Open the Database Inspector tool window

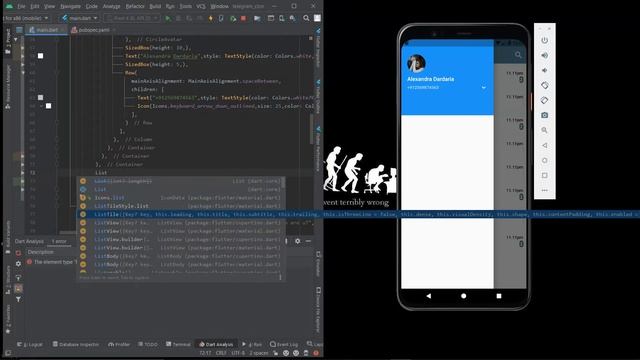point(76,344)
